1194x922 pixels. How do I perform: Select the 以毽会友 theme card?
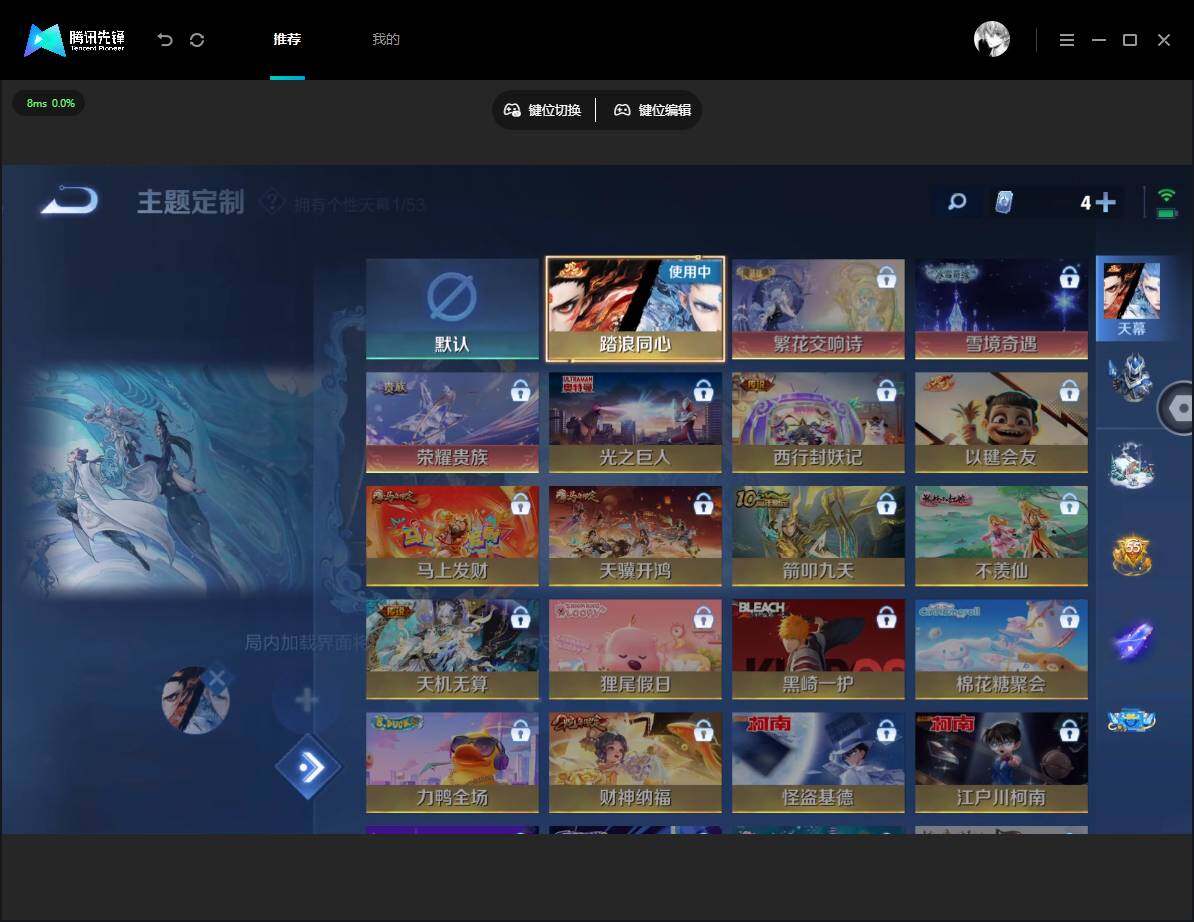pos(1001,422)
